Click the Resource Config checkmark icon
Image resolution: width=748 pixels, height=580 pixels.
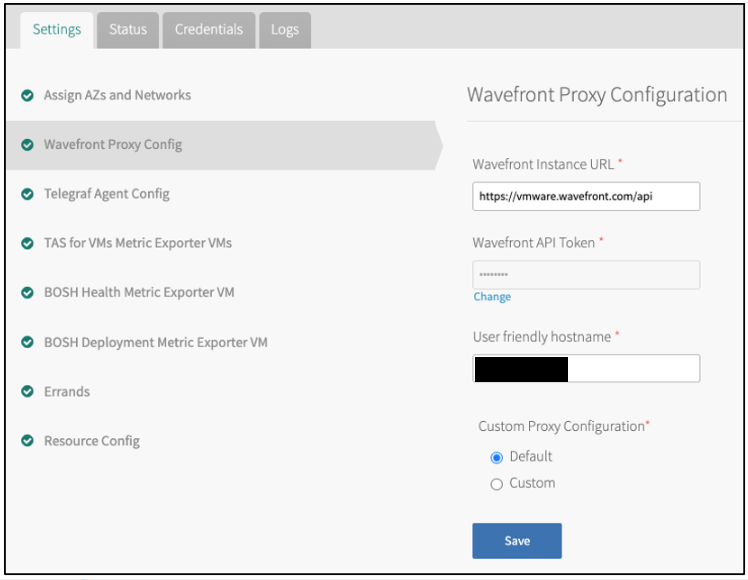pyautogui.click(x=27, y=441)
